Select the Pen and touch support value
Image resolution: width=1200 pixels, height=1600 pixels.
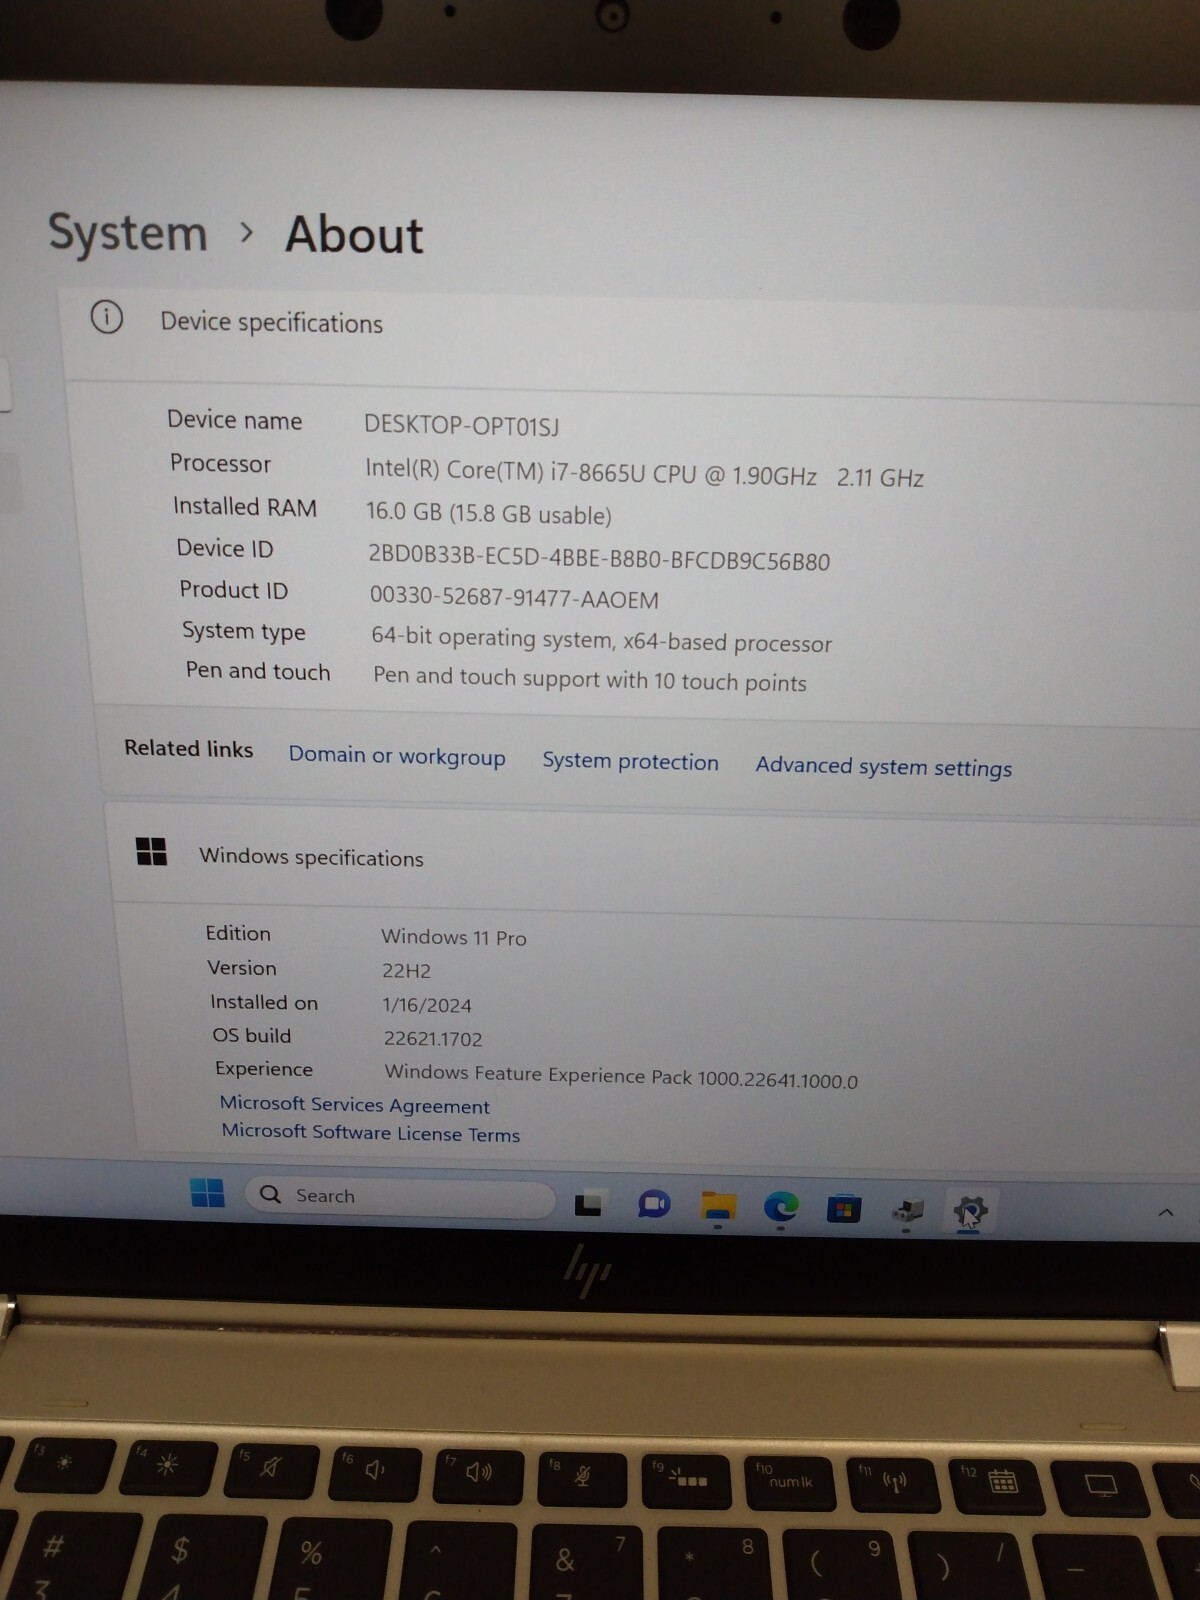[589, 679]
